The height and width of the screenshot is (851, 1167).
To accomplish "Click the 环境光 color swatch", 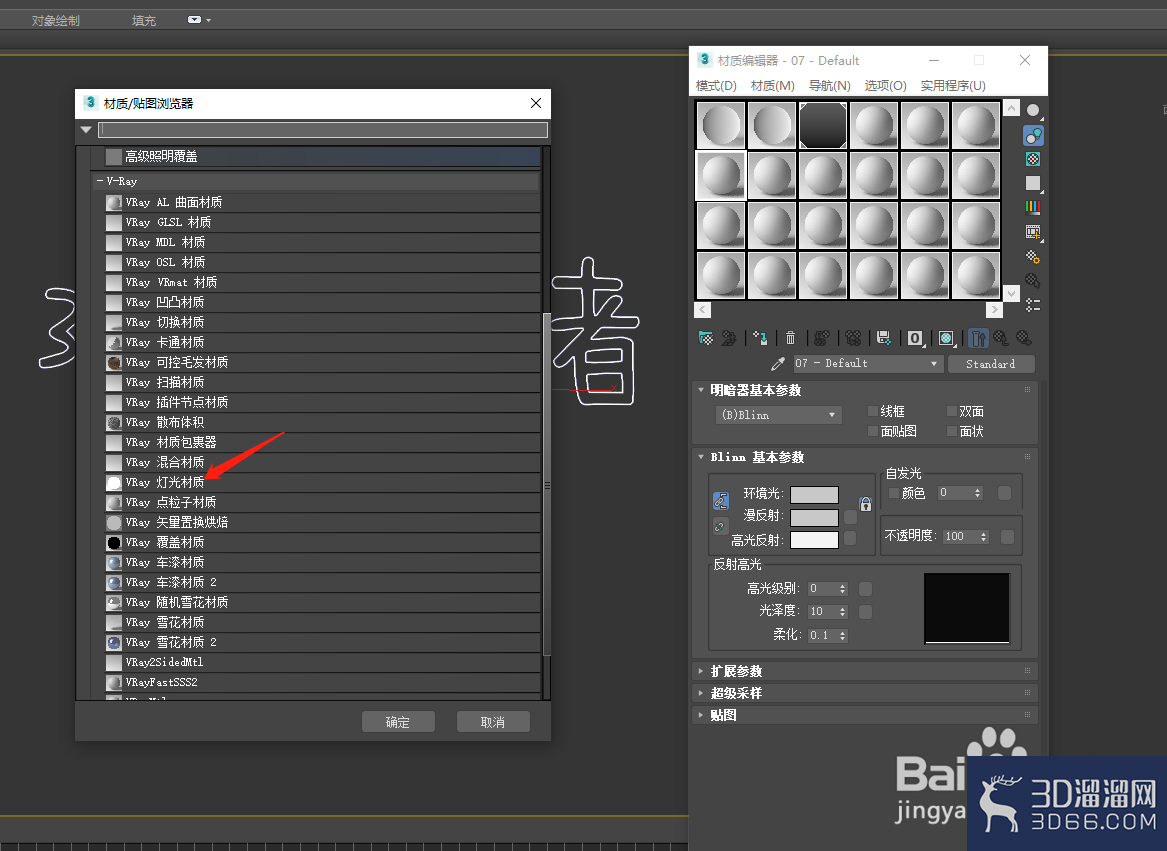I will (814, 495).
